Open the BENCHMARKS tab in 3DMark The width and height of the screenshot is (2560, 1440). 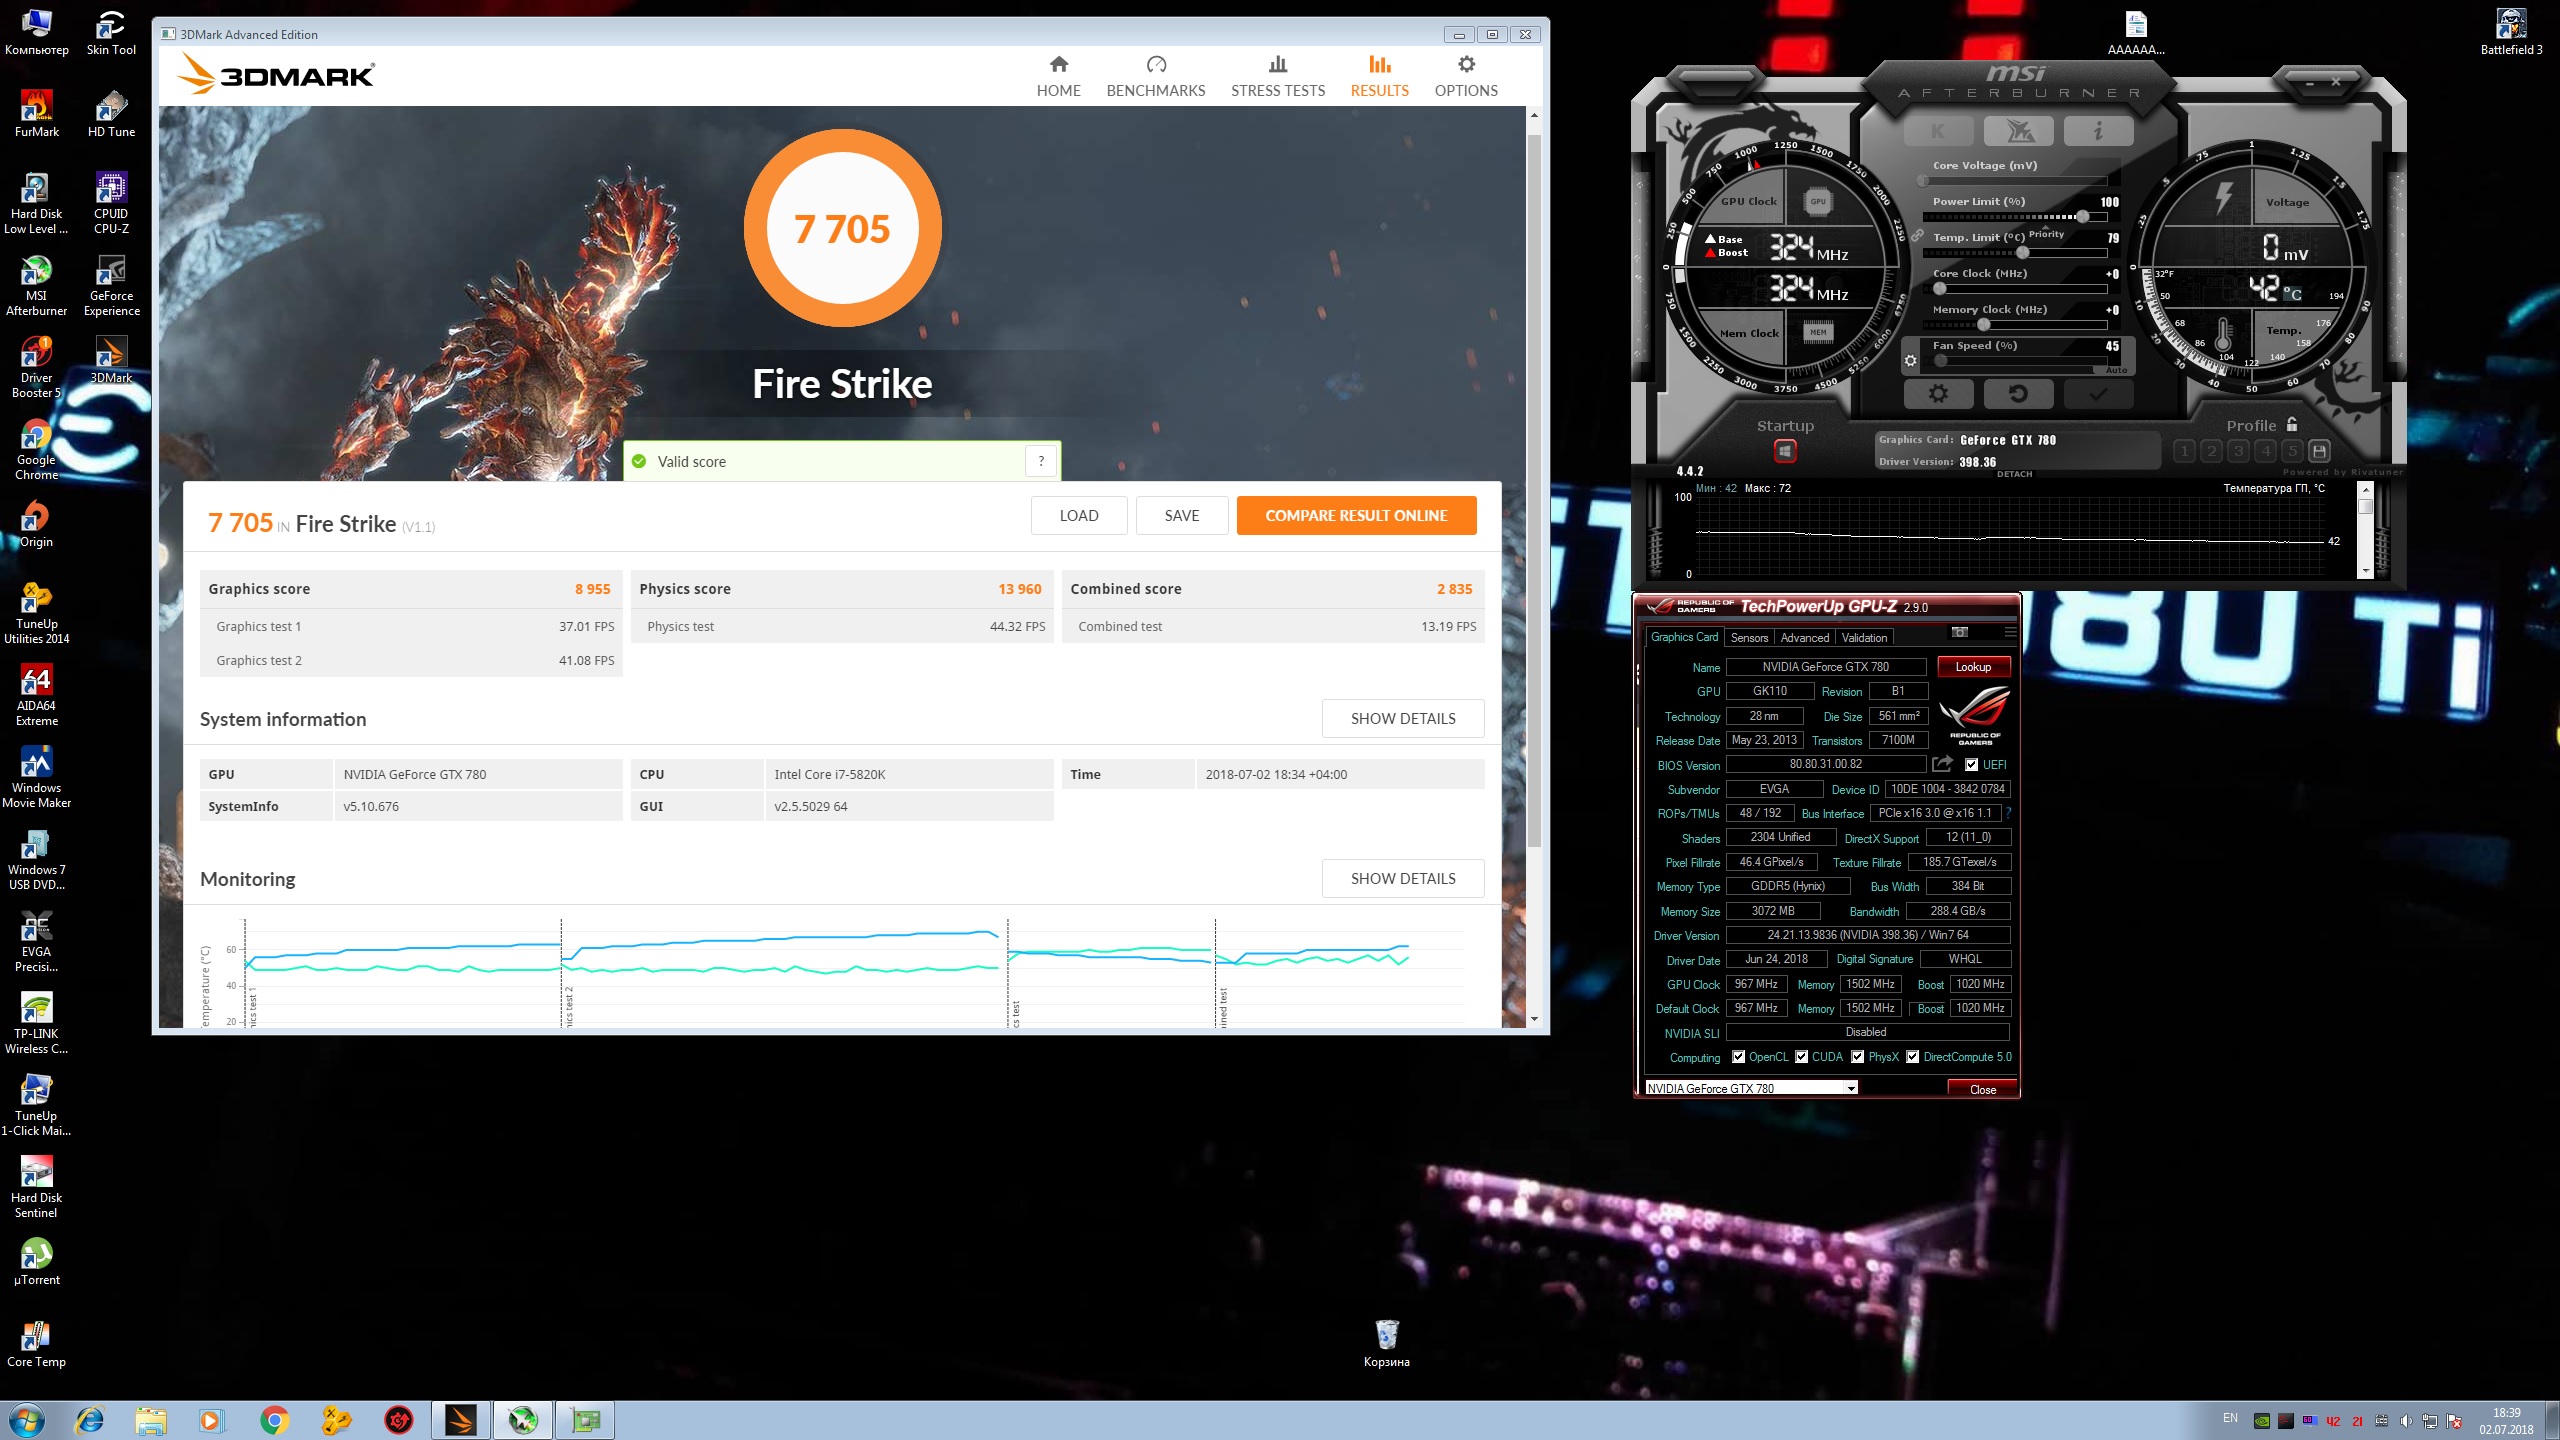1155,77
